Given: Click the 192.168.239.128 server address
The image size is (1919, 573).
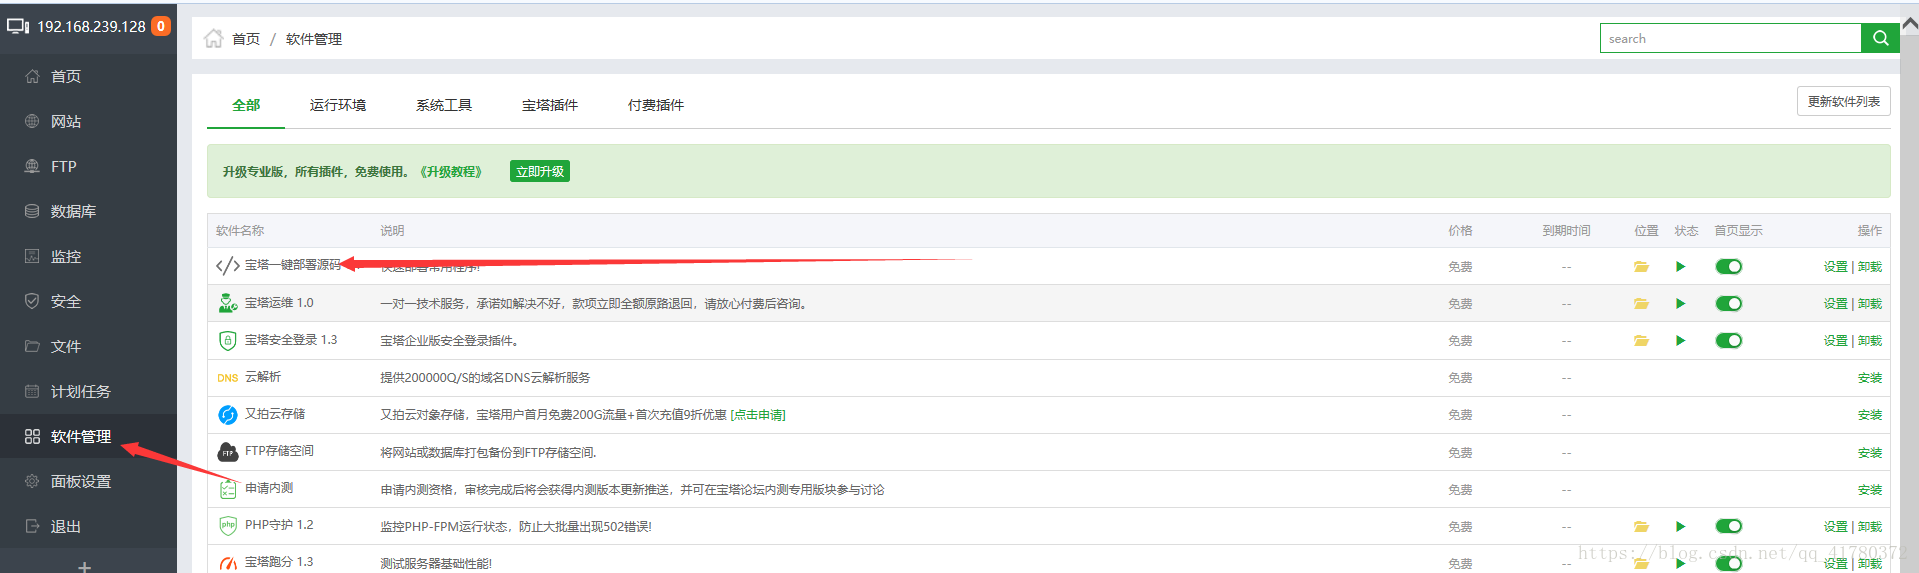Looking at the screenshot, I should pos(91,26).
